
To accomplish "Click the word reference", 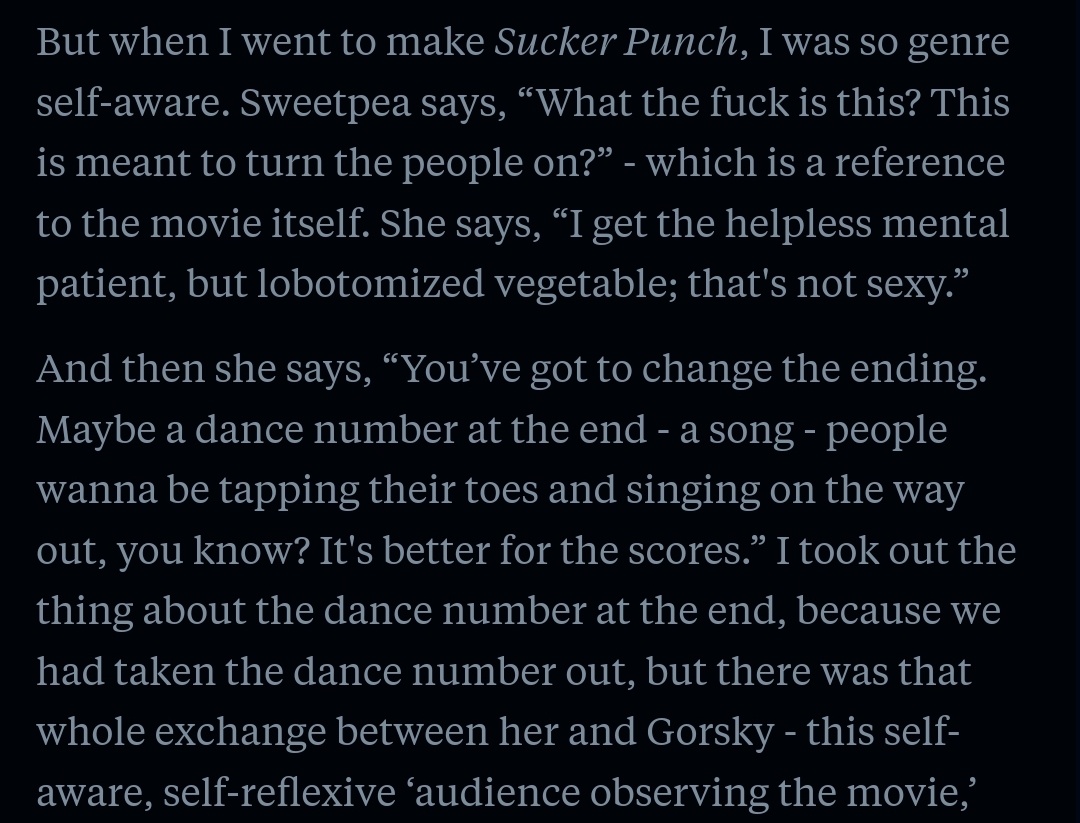I will tap(920, 163).
